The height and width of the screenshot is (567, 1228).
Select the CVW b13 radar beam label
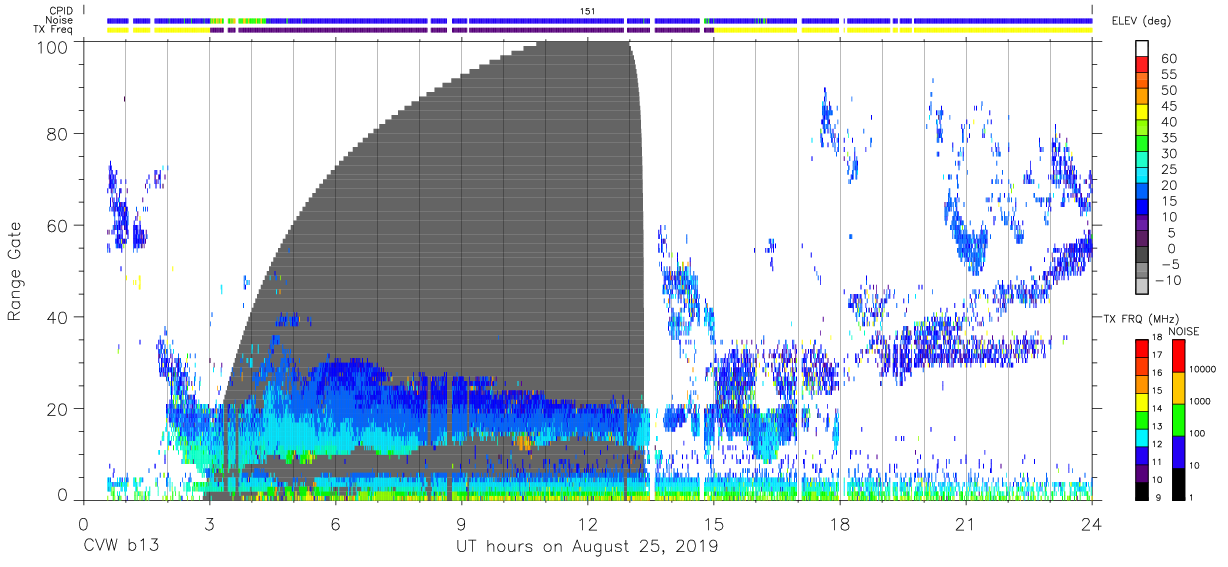point(120,547)
